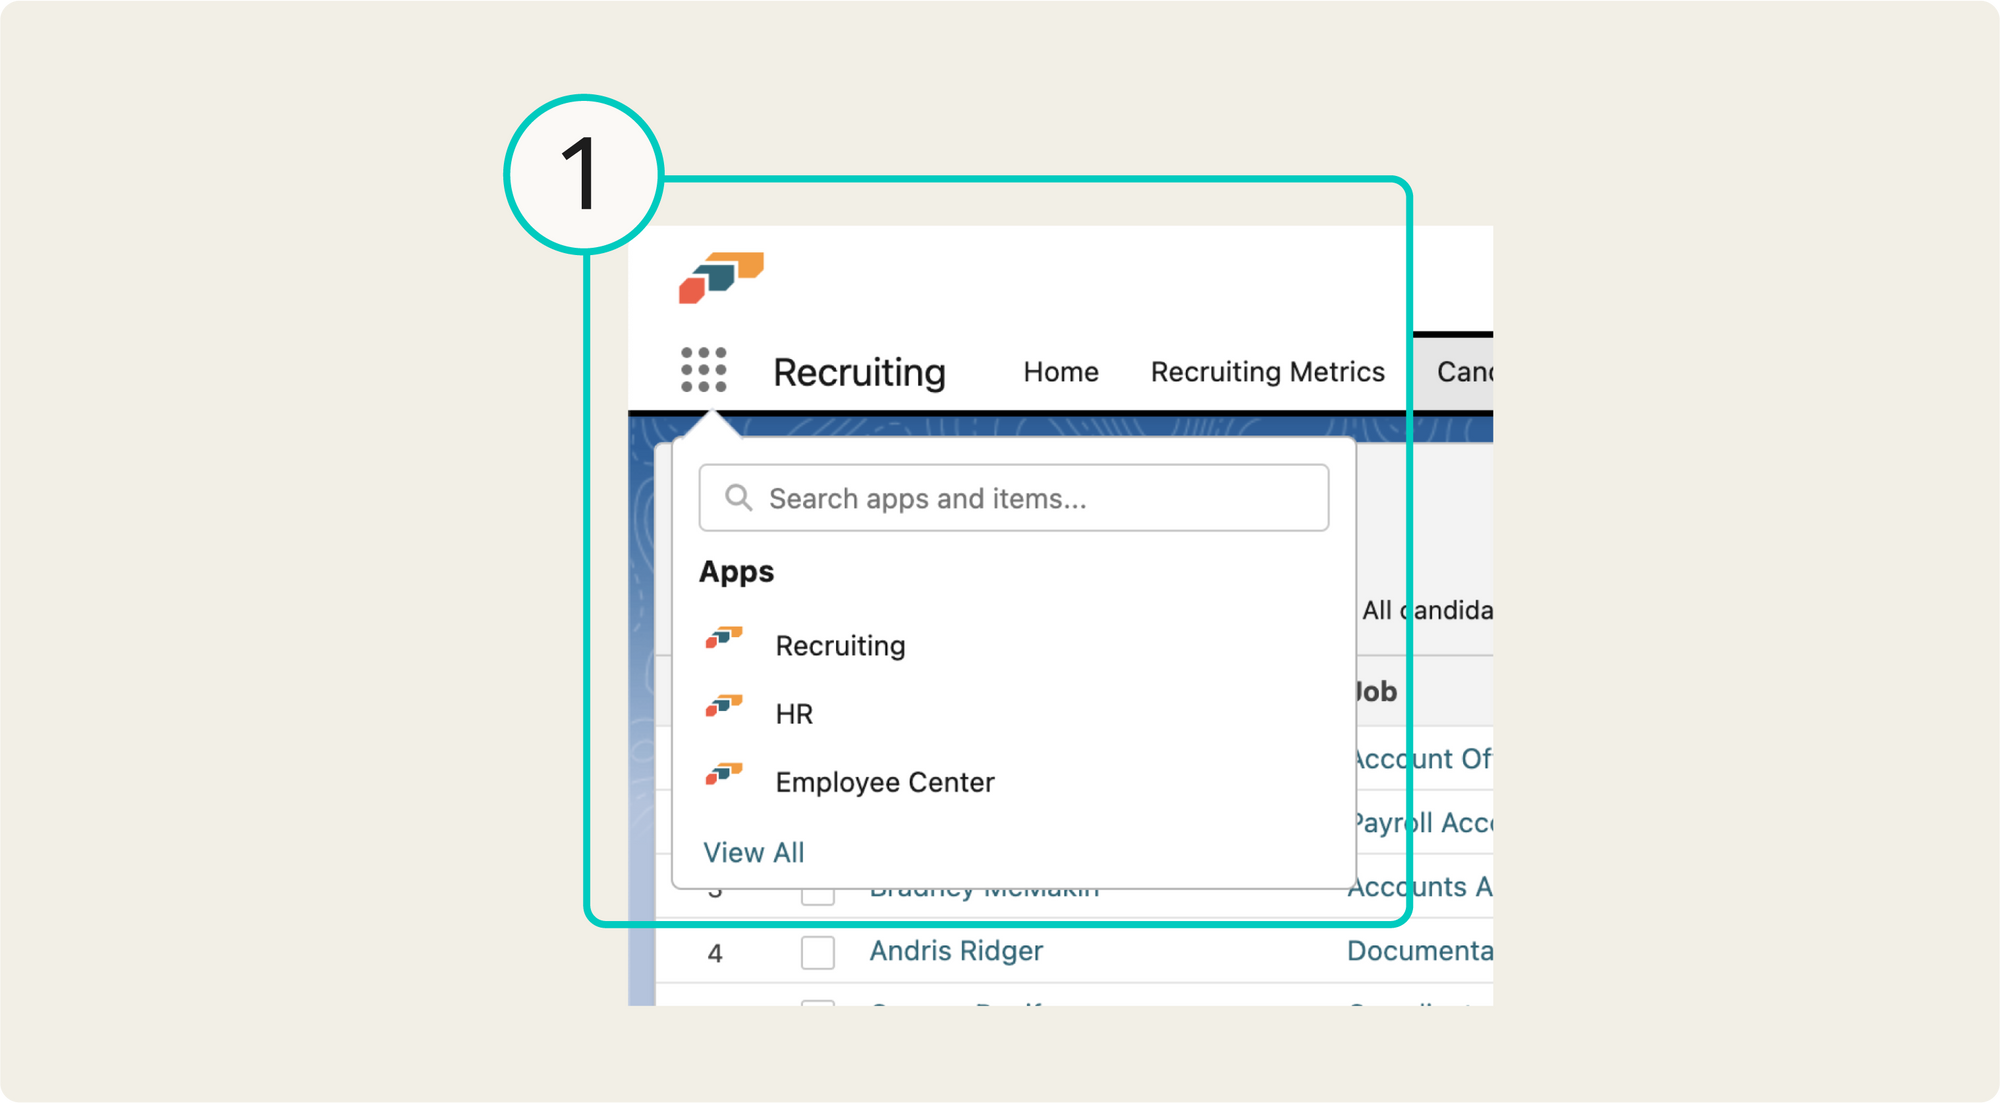Open Andris Ridger's candidate record
This screenshot has width=2000, height=1103.
coord(955,951)
